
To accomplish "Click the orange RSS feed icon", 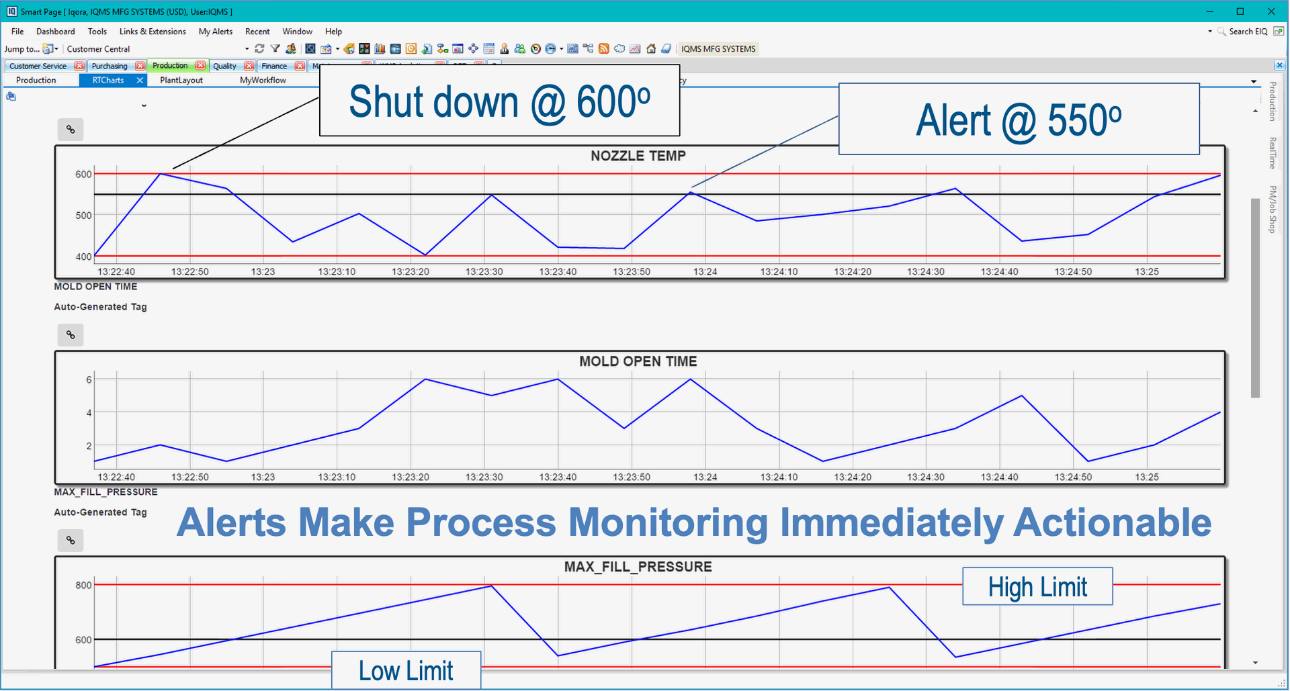I will pyautogui.click(x=604, y=48).
